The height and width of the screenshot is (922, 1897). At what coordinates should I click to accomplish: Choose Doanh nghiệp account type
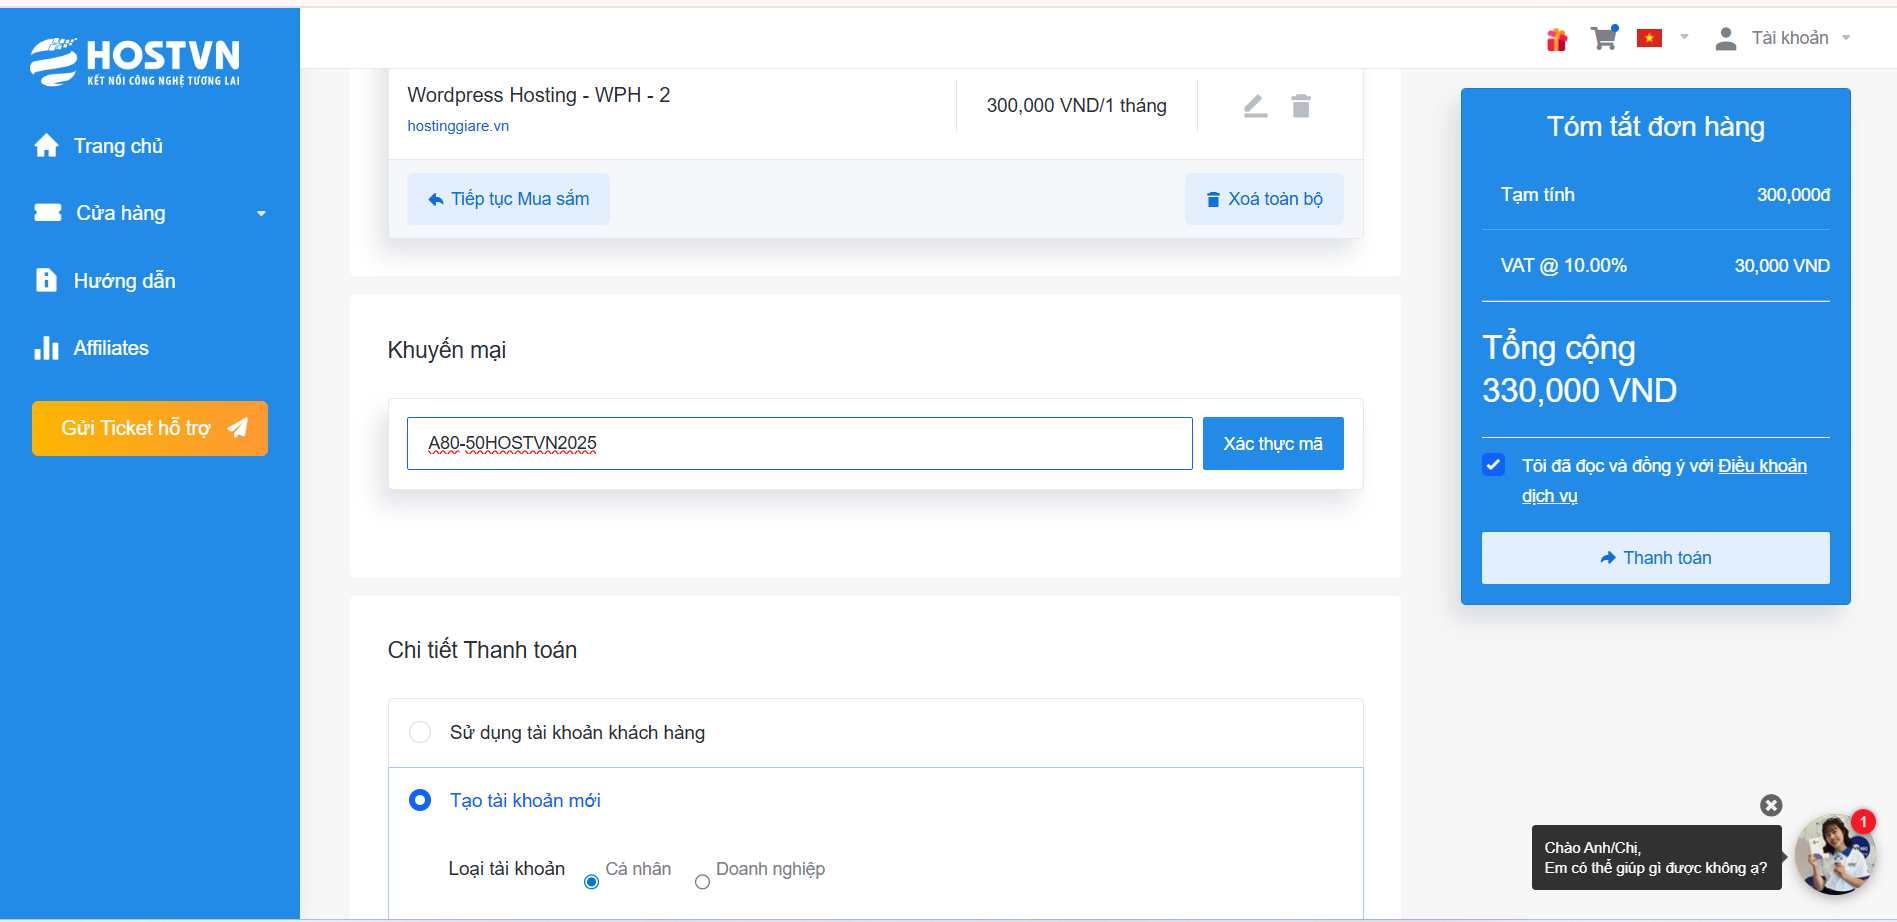pyautogui.click(x=702, y=882)
